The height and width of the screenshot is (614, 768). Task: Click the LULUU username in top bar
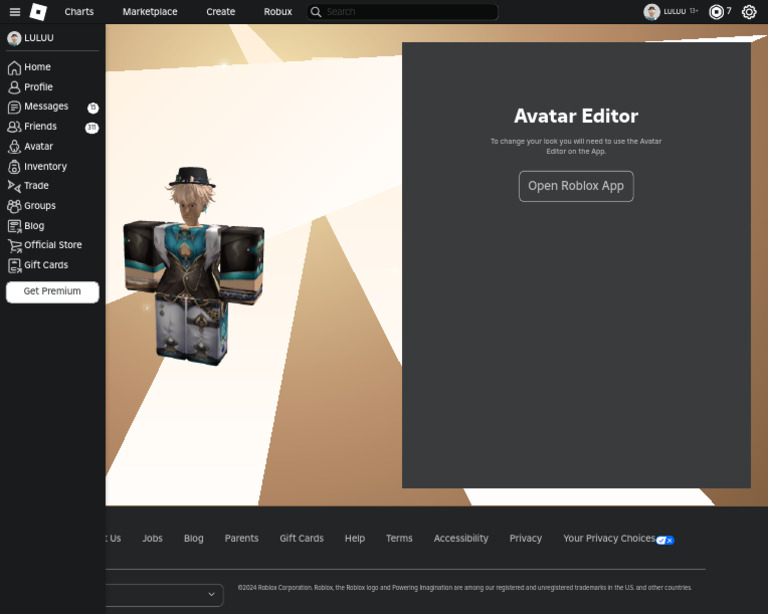pos(674,11)
